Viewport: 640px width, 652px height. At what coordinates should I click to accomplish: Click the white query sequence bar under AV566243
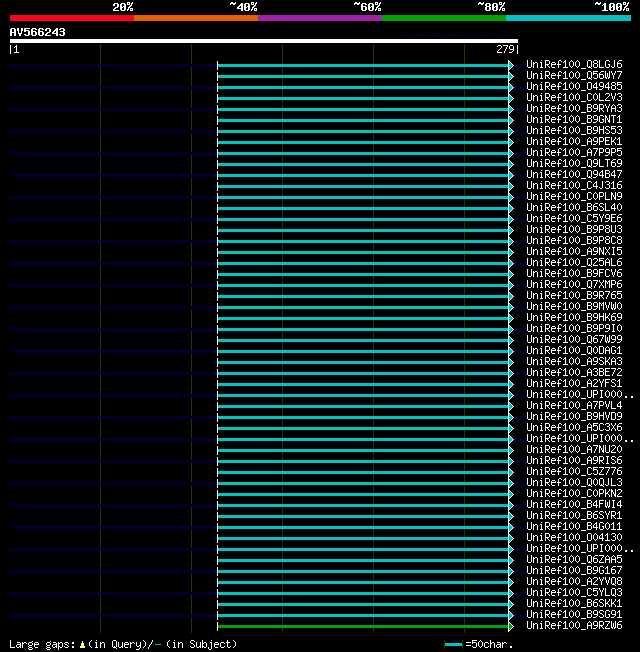(x=264, y=41)
